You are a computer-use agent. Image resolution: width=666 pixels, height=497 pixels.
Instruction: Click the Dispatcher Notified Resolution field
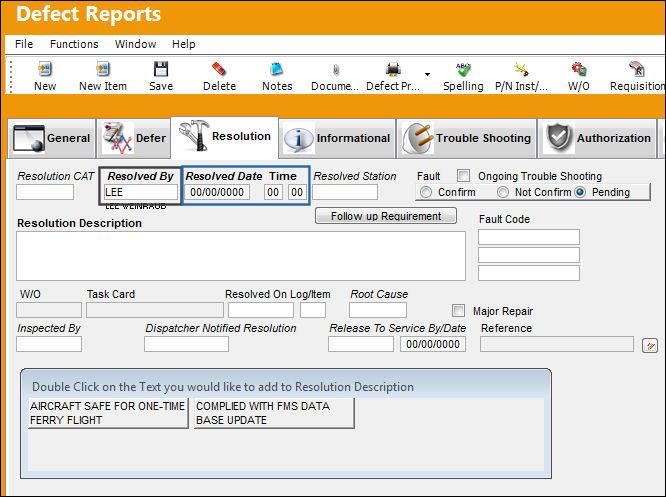click(x=186, y=344)
